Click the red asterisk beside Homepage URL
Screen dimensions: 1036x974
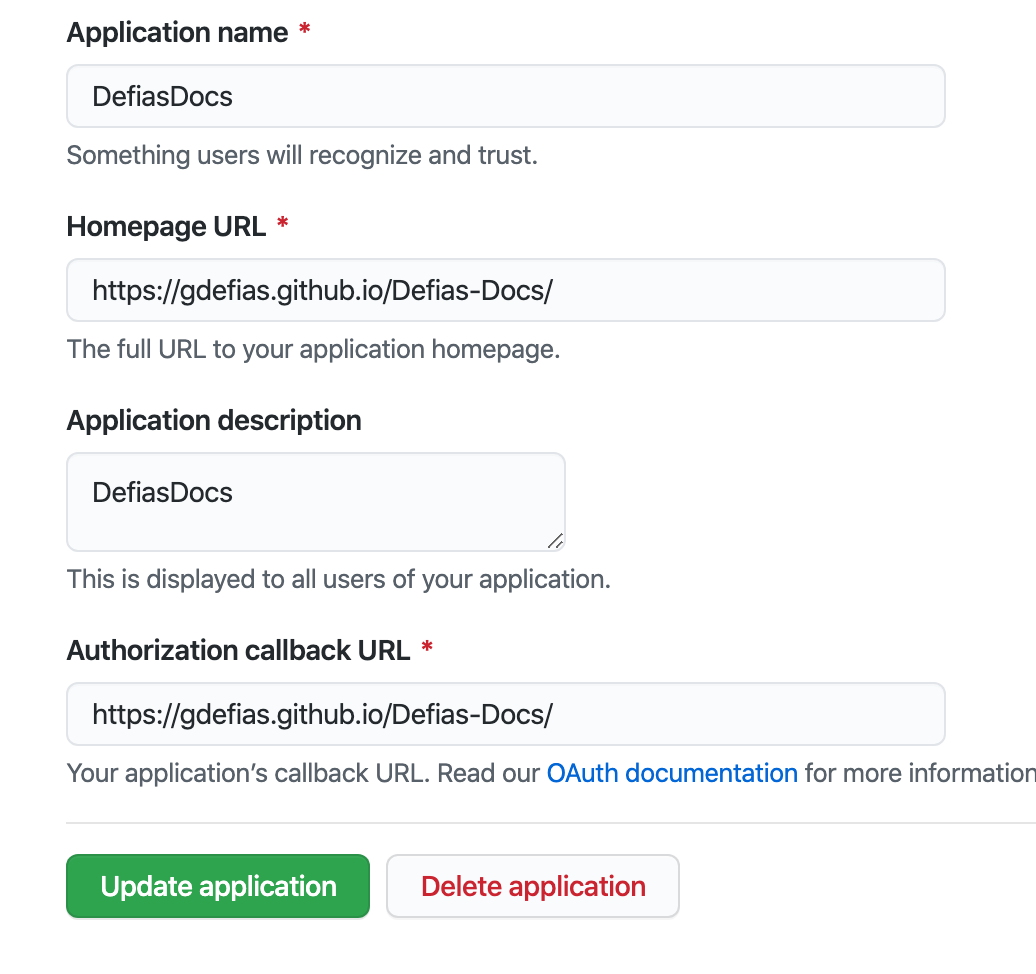coord(281,224)
